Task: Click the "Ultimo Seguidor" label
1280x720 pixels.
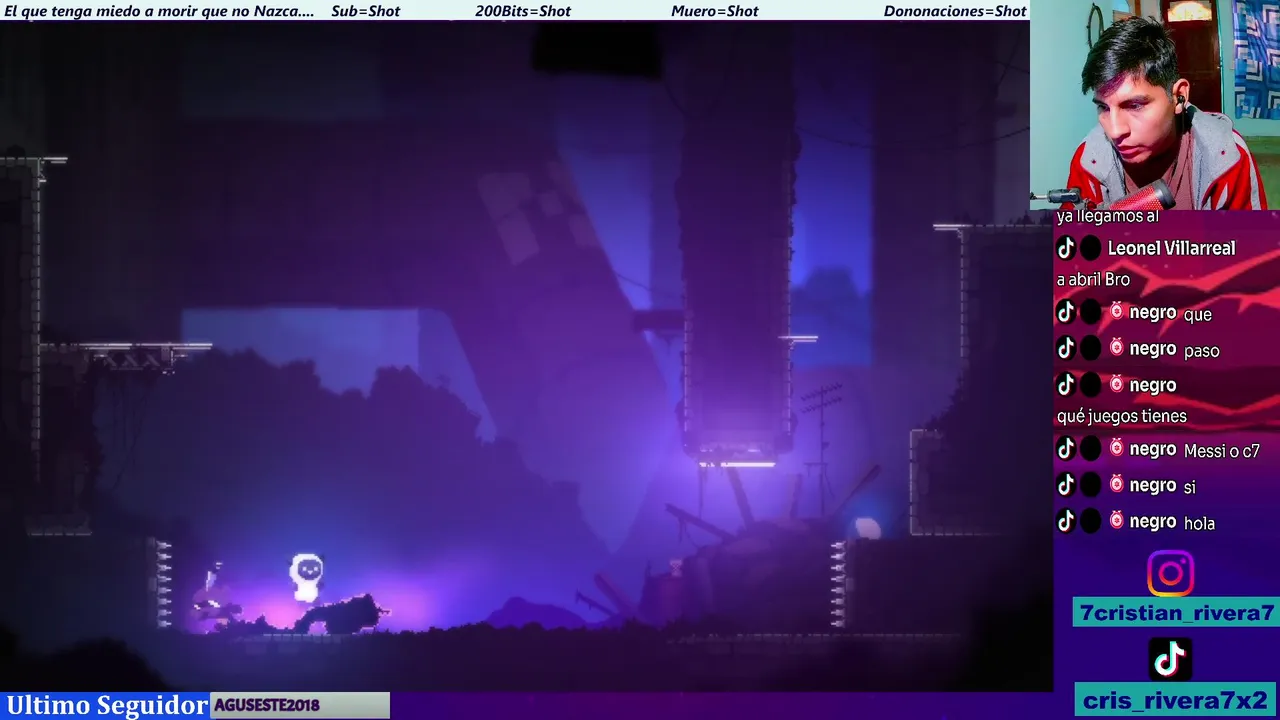Action: click(x=106, y=705)
